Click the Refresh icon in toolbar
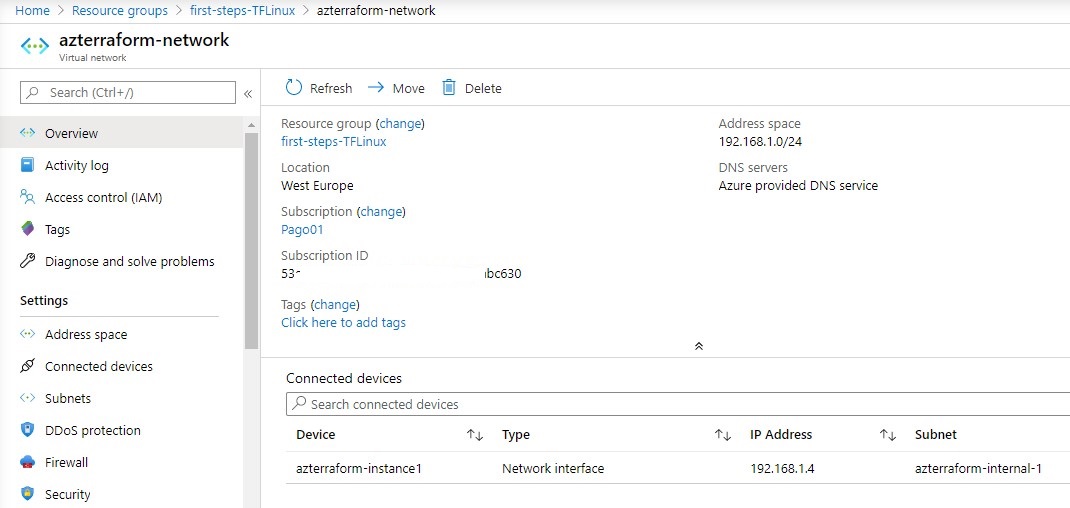The image size is (1070, 508). 293,88
